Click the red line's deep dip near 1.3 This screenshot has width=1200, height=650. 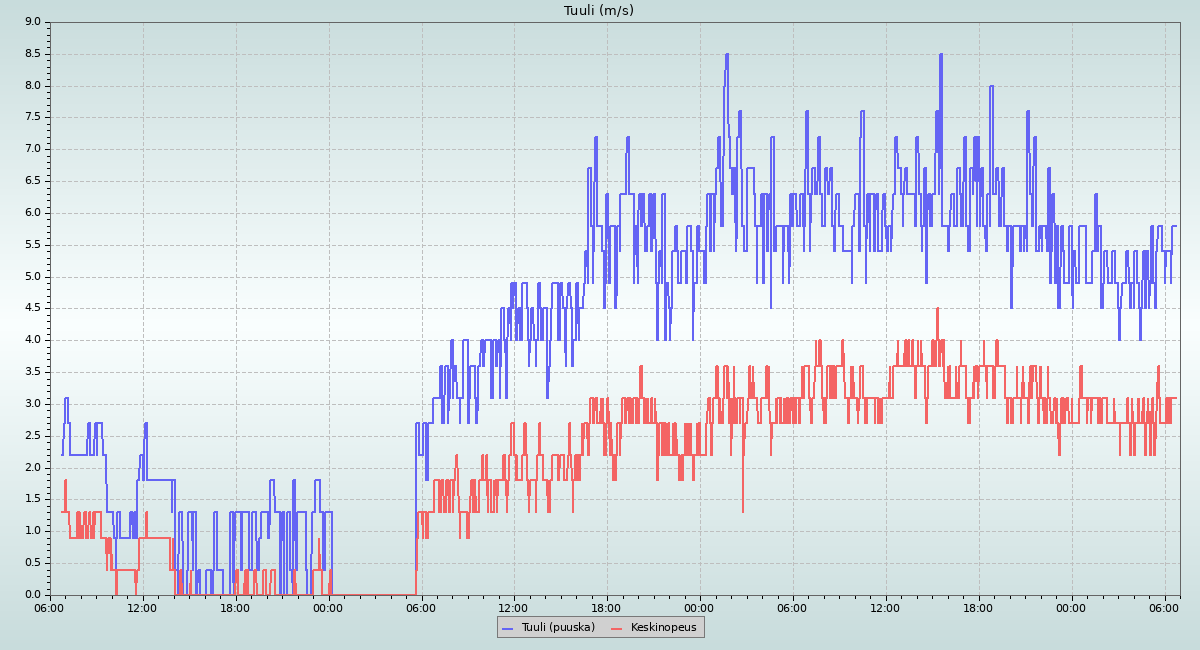[743, 511]
